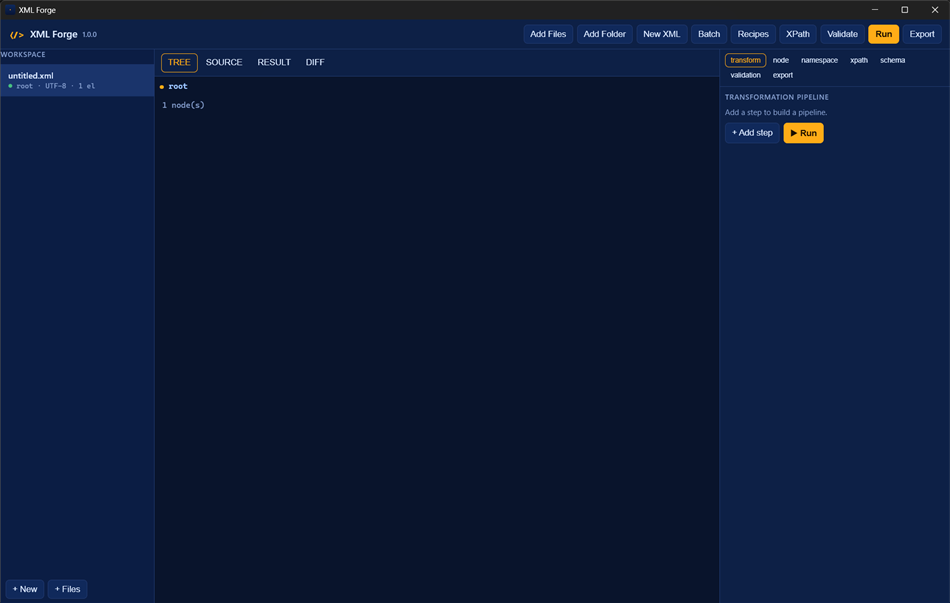Minimize the XML Forge window
The image size is (950, 603).
[x=875, y=10]
